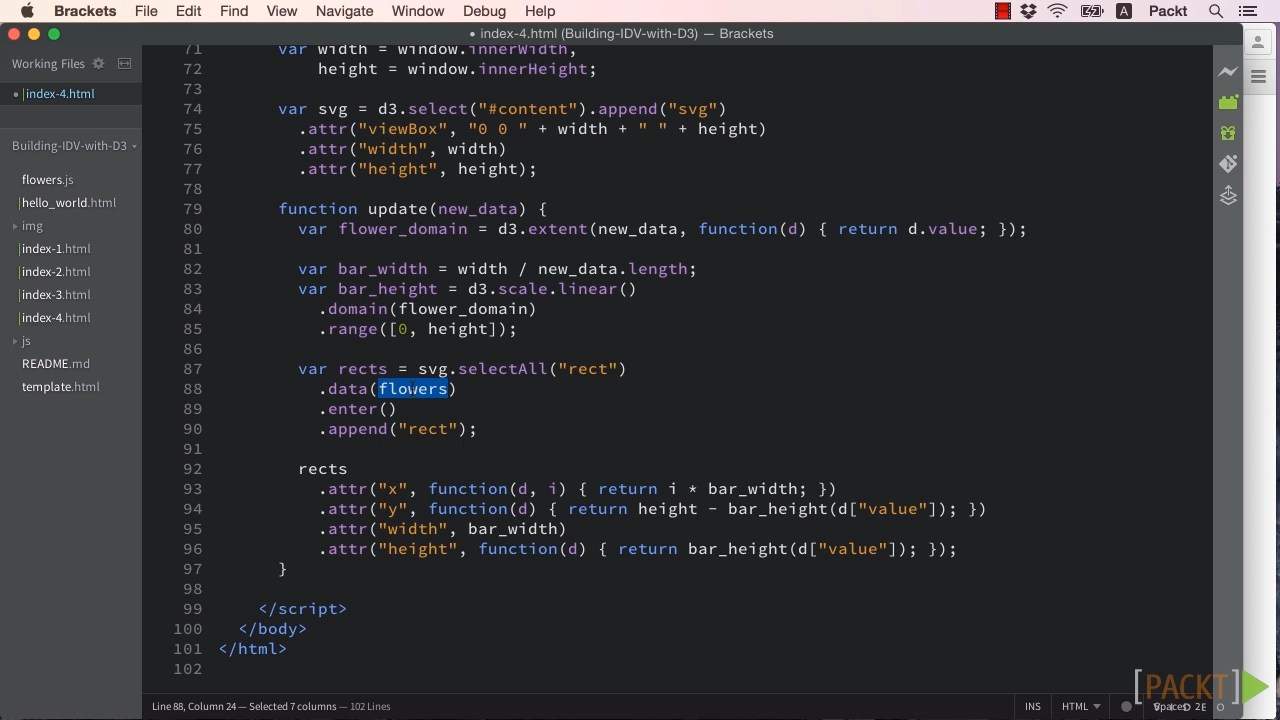Image resolution: width=1280 pixels, height=720 pixels.
Task: Start Live Preview with the lightning icon
Action: (x=1228, y=72)
